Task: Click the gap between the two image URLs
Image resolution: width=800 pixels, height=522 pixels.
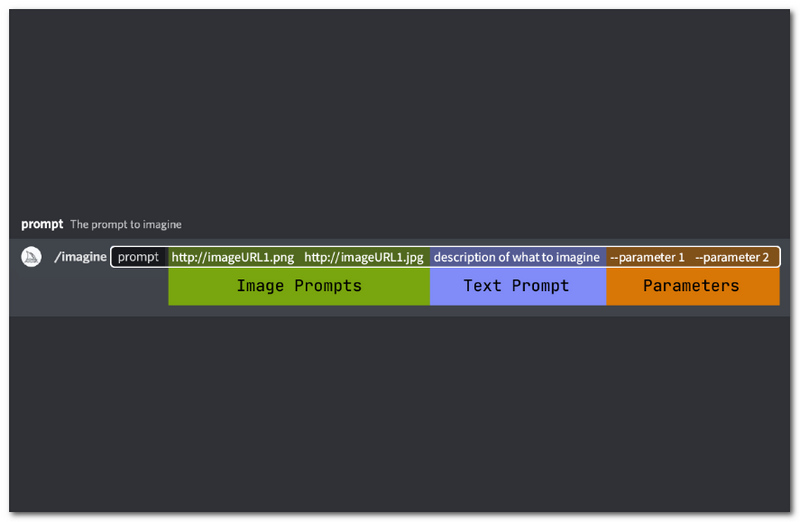Action: pos(299,257)
